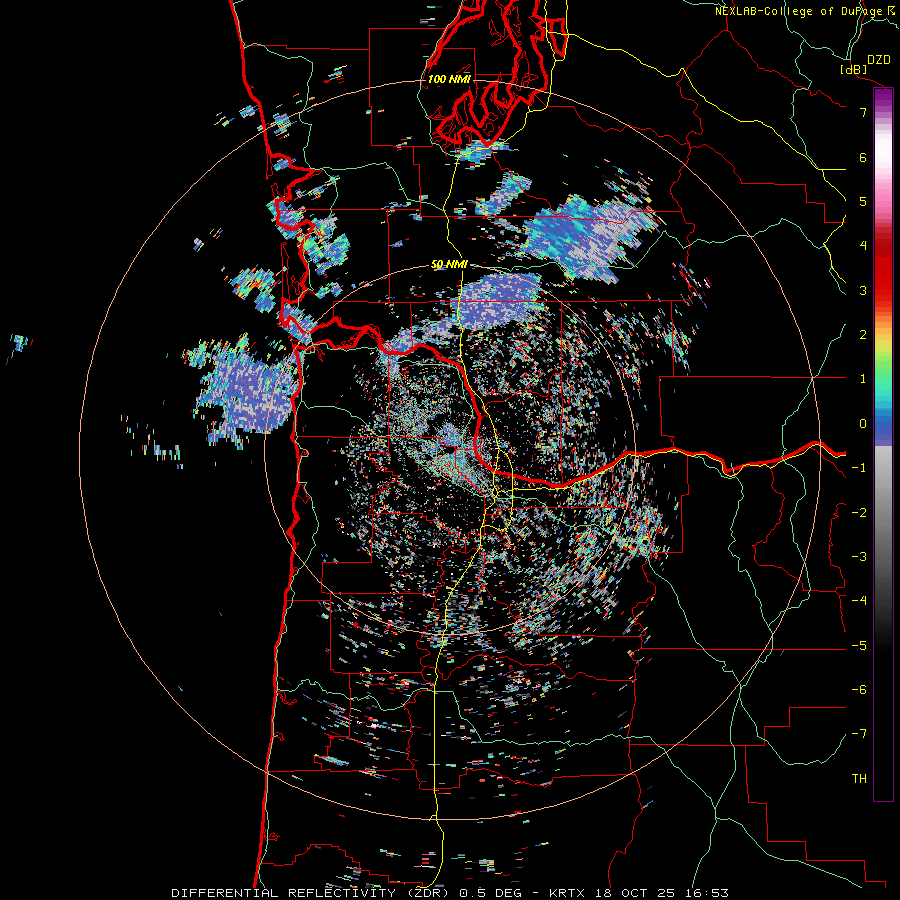
Task: Click the TH label on the scale
Action: click(859, 778)
